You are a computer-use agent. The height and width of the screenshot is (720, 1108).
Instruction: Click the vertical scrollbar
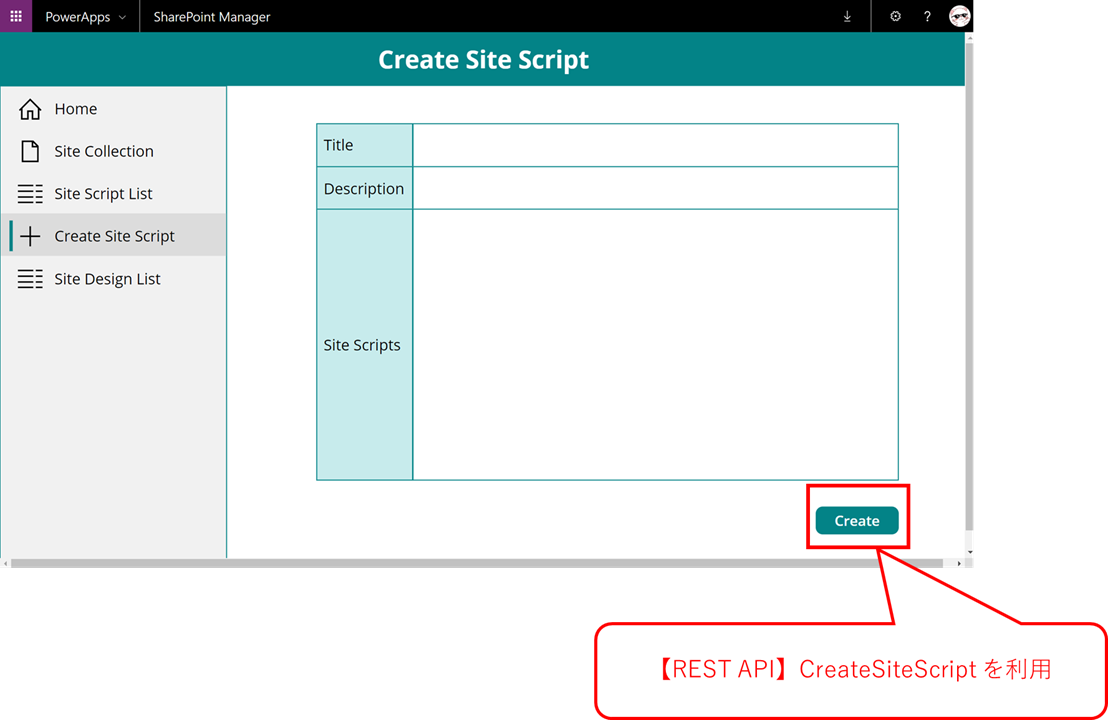pyautogui.click(x=970, y=286)
